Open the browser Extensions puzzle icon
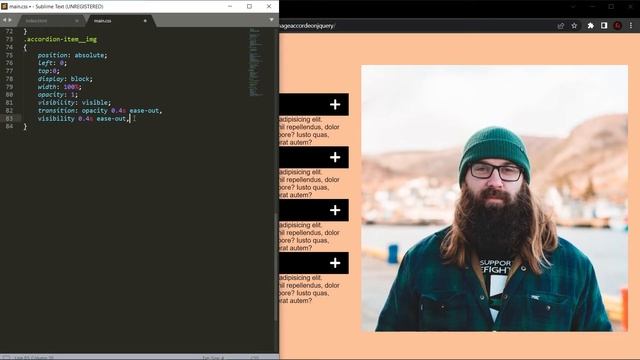Screen dimensions: 640x360 pyautogui.click(x=591, y=26)
